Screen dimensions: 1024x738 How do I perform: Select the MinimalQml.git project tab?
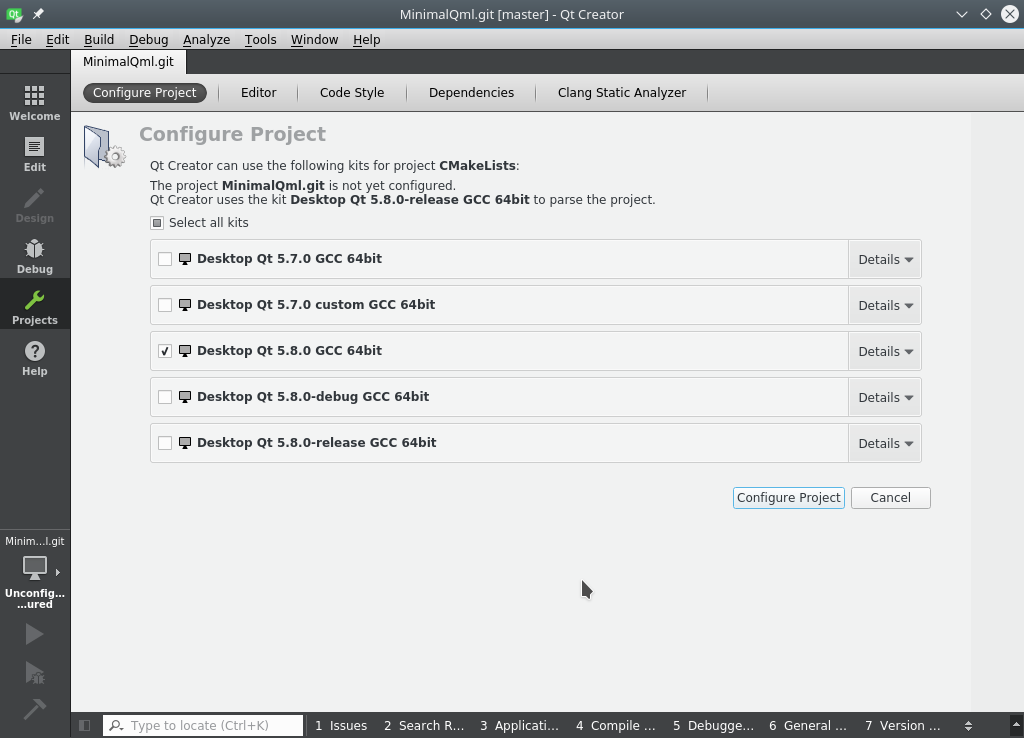click(x=128, y=61)
